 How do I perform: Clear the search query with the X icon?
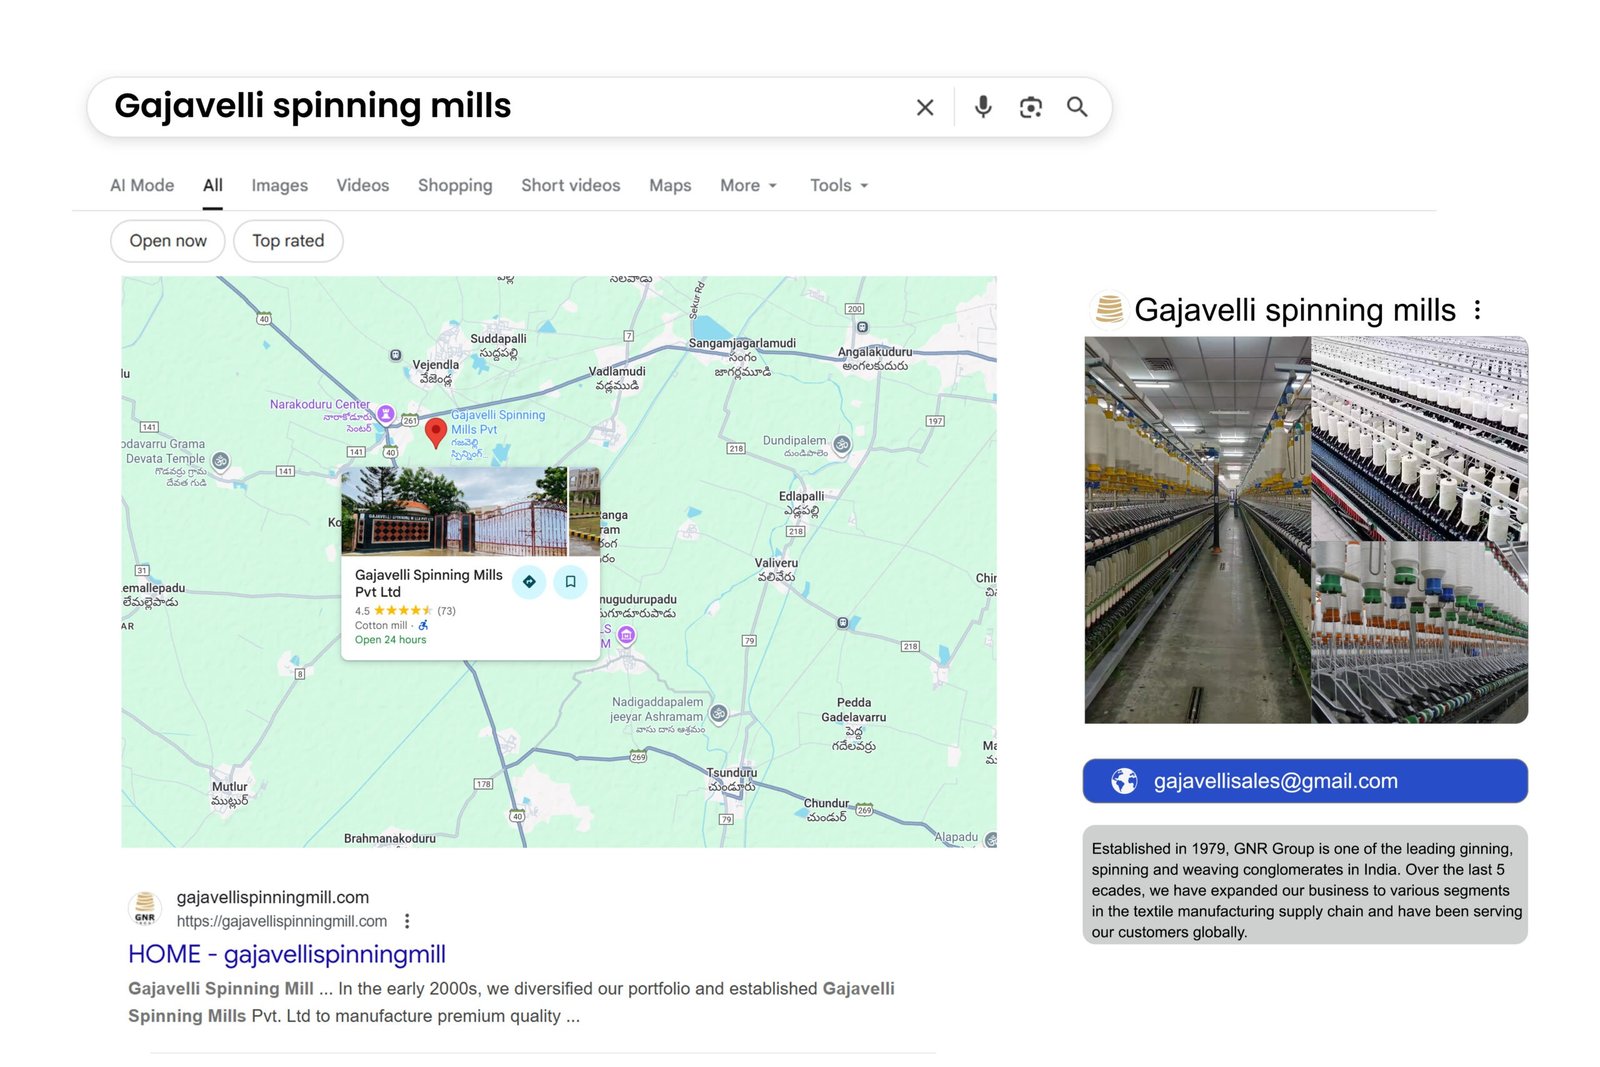pos(925,106)
